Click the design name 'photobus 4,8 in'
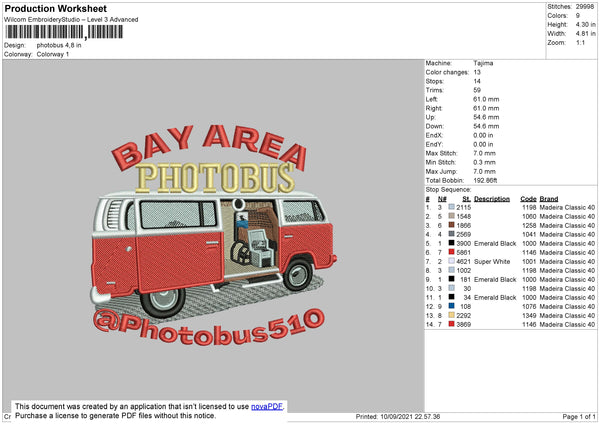This screenshot has width=600, height=424. point(59,45)
